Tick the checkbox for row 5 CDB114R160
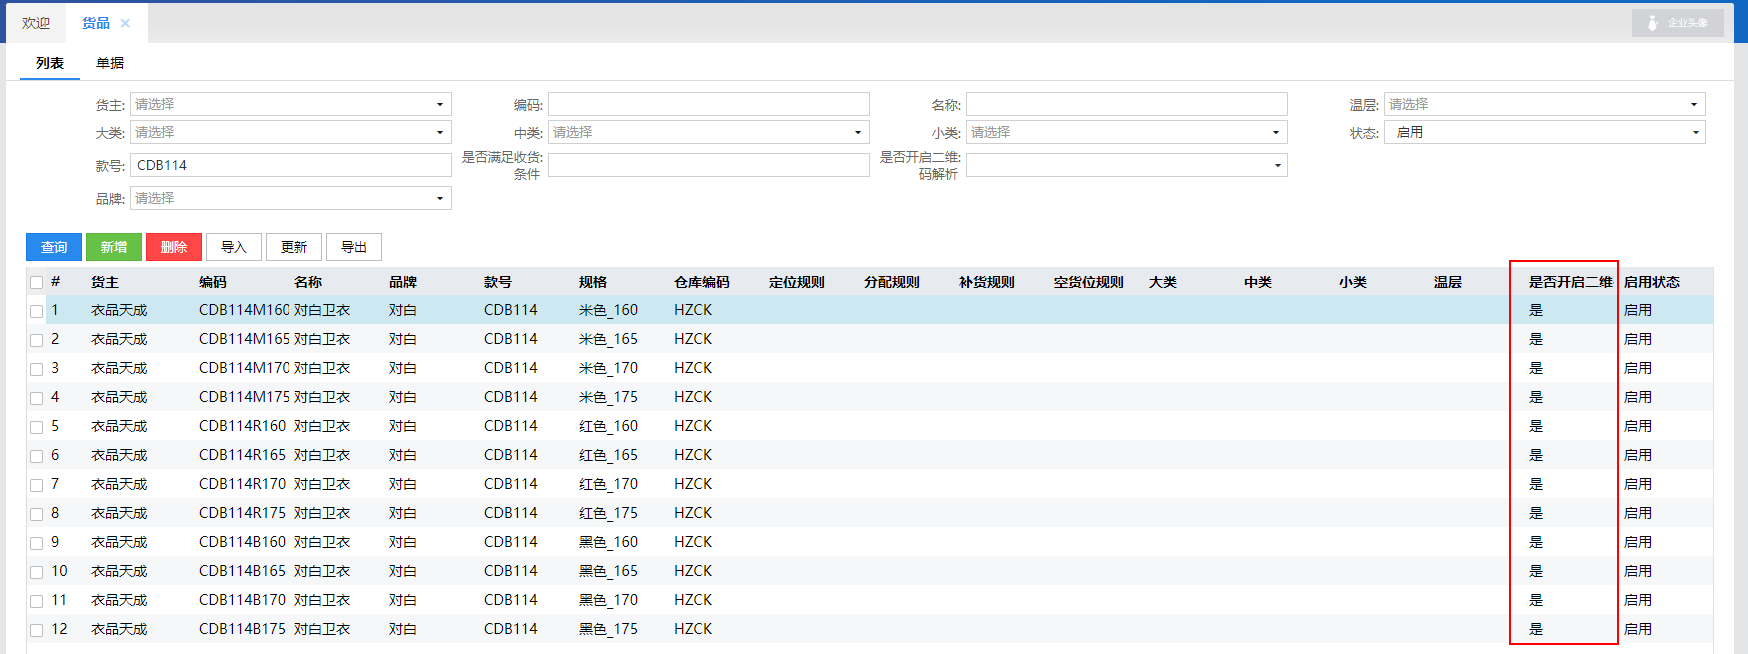The height and width of the screenshot is (654, 1748). pyautogui.click(x=37, y=427)
